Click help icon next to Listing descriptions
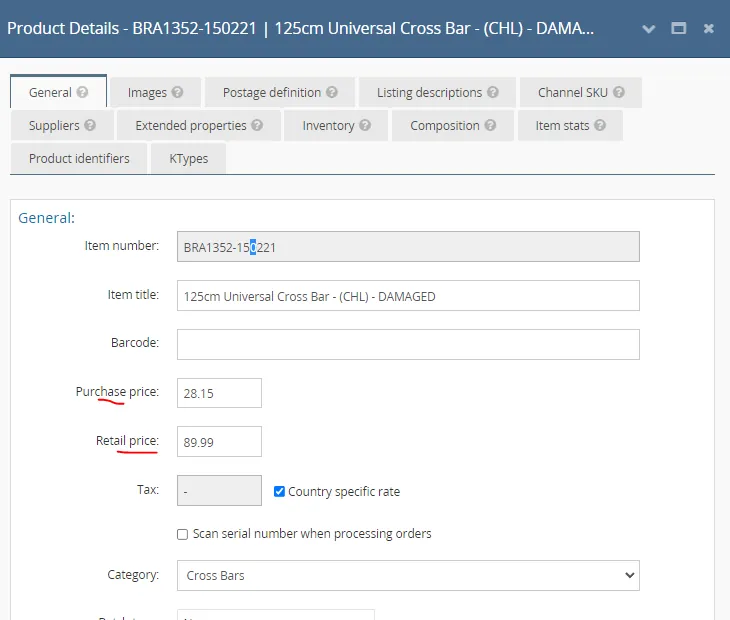Image resolution: width=730 pixels, height=620 pixels. pyautogui.click(x=493, y=92)
